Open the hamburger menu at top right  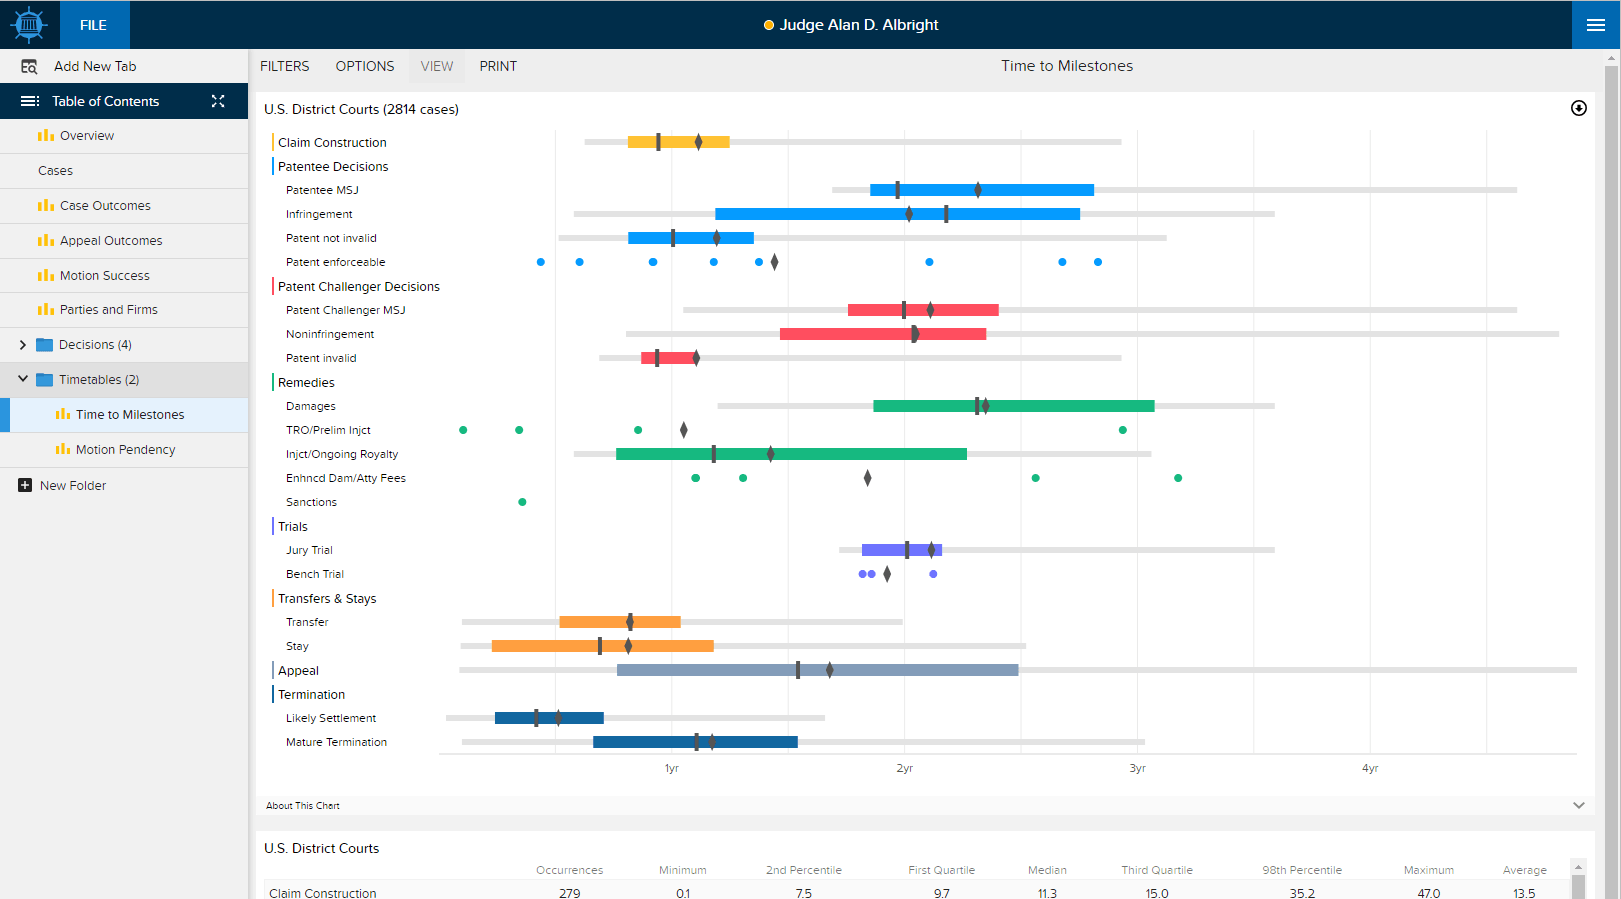1596,25
